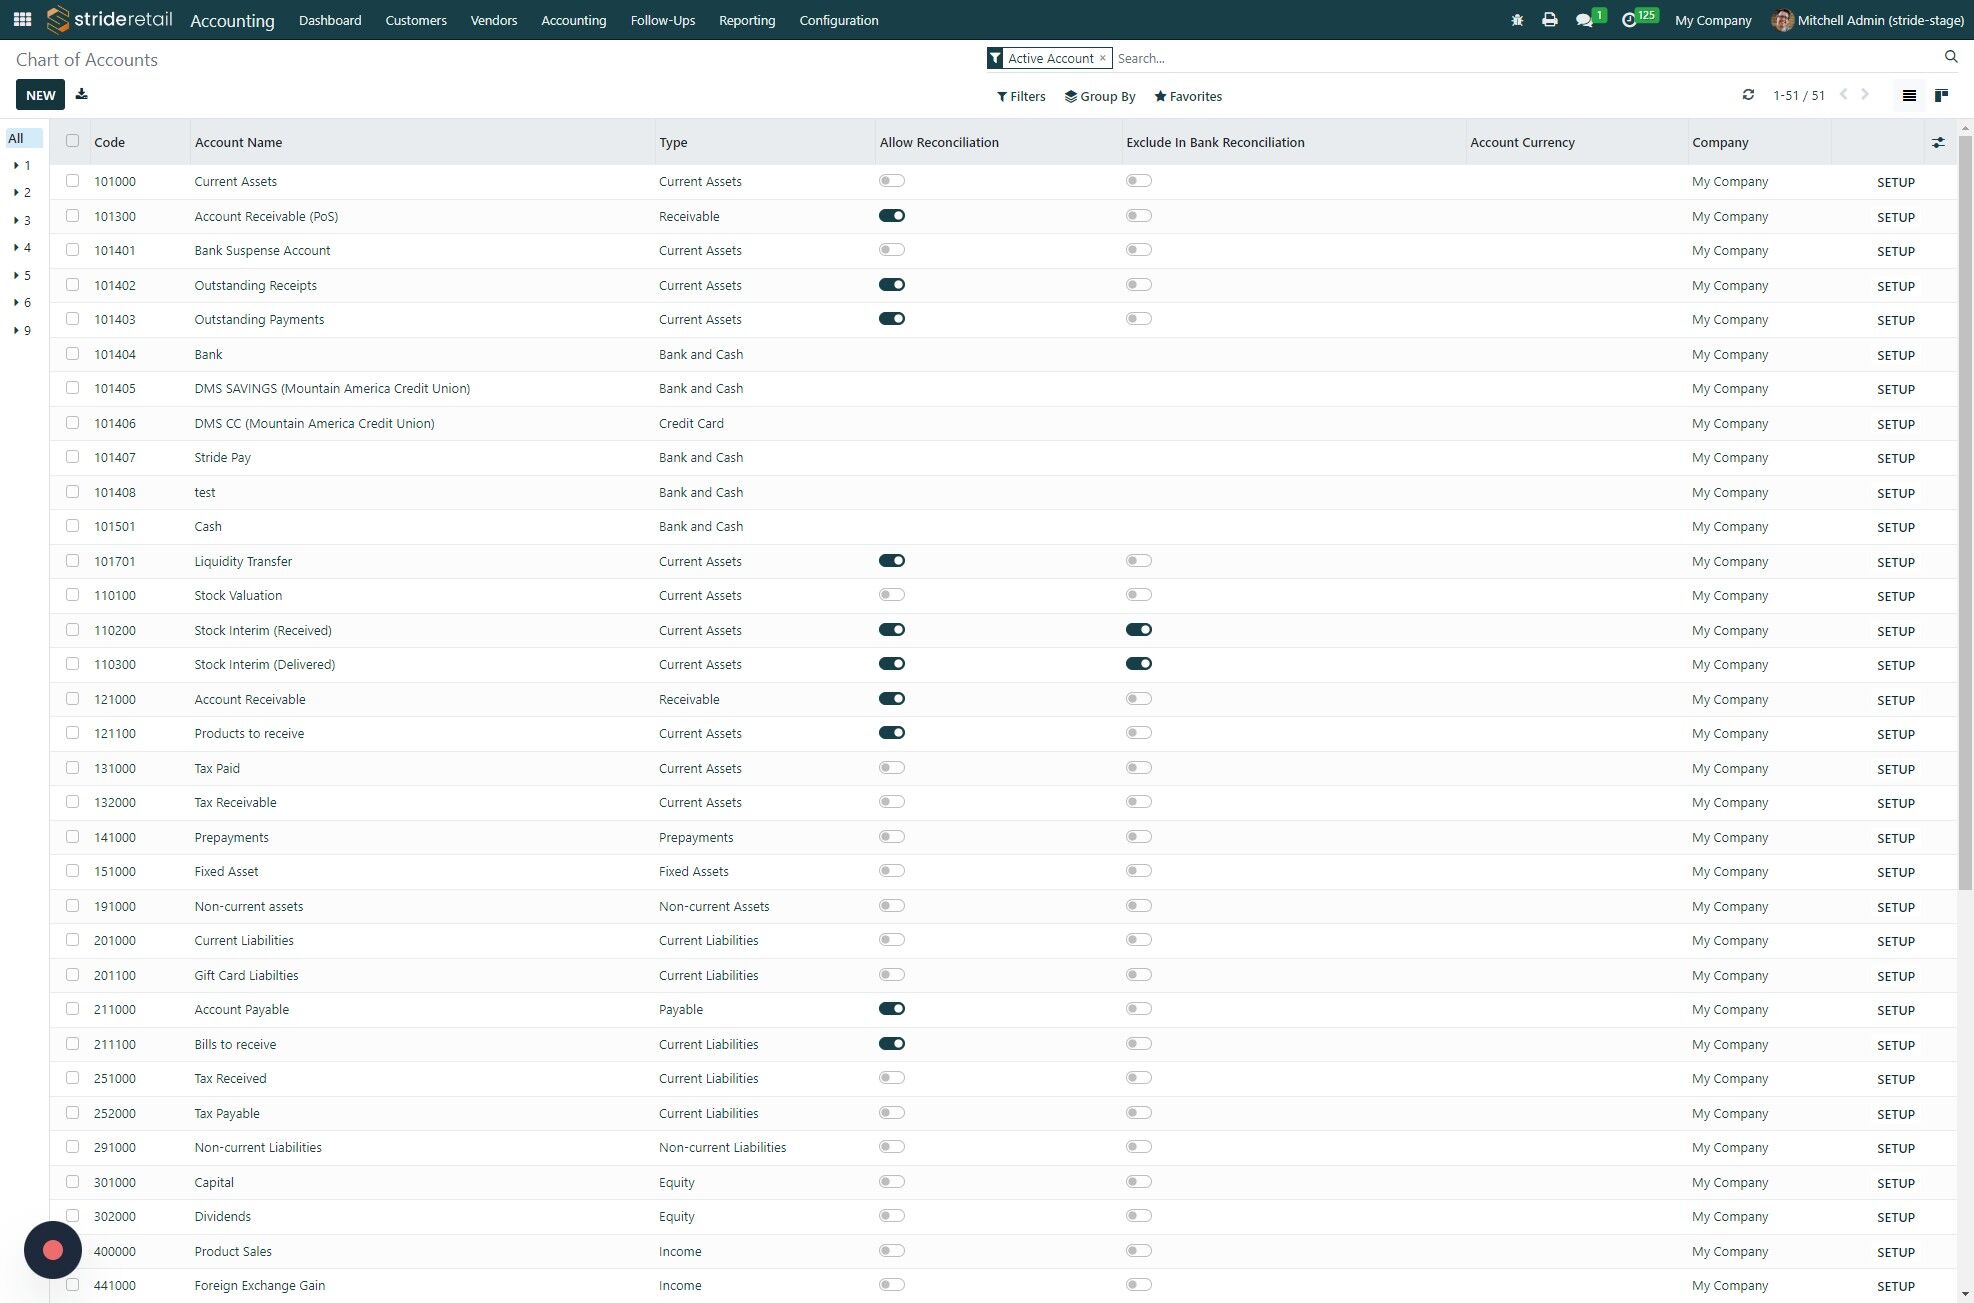Screen dimensions: 1974x1303
Task: Click the NEW button
Action: [41, 95]
